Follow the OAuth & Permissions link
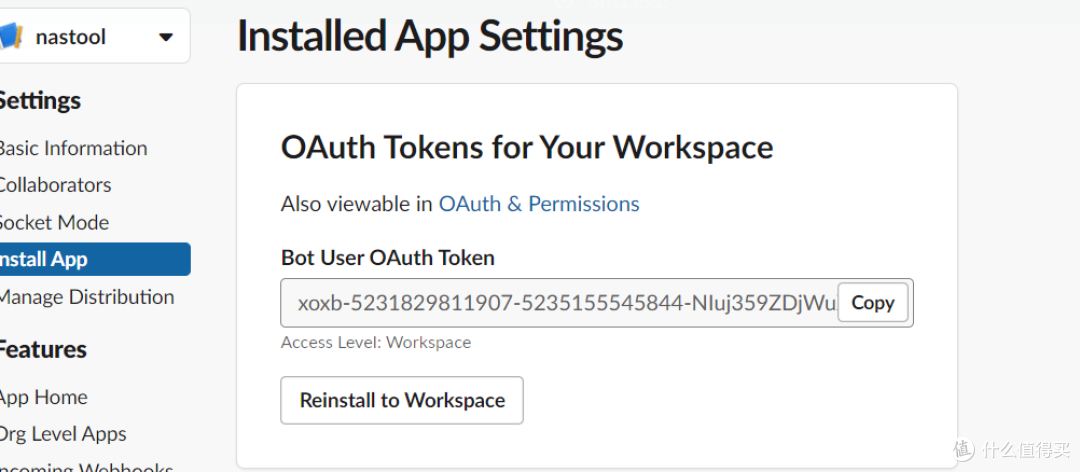 539,204
